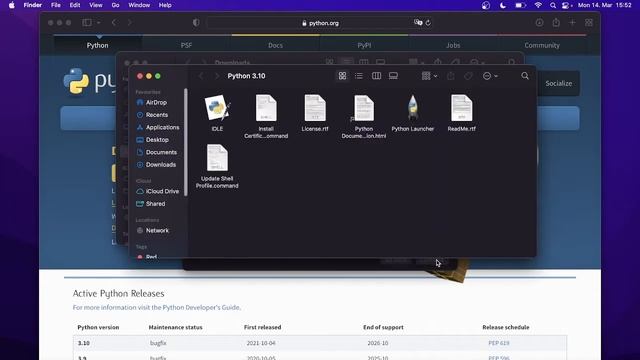Screen dimensions: 640x360
Task: Select the PyPI tab on python.org
Action: 364,45
